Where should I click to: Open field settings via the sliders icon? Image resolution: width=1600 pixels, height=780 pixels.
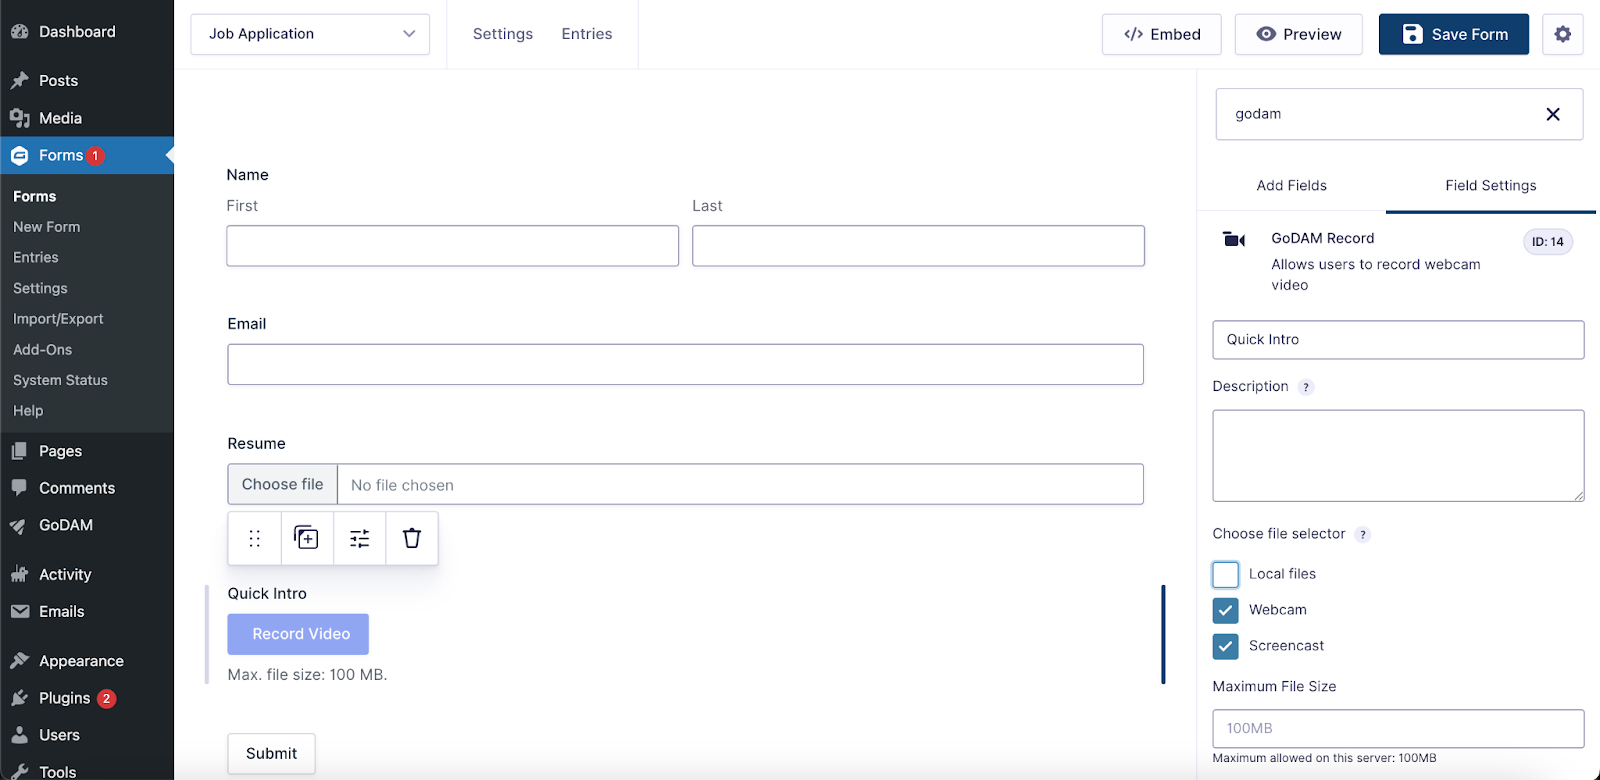pos(360,538)
